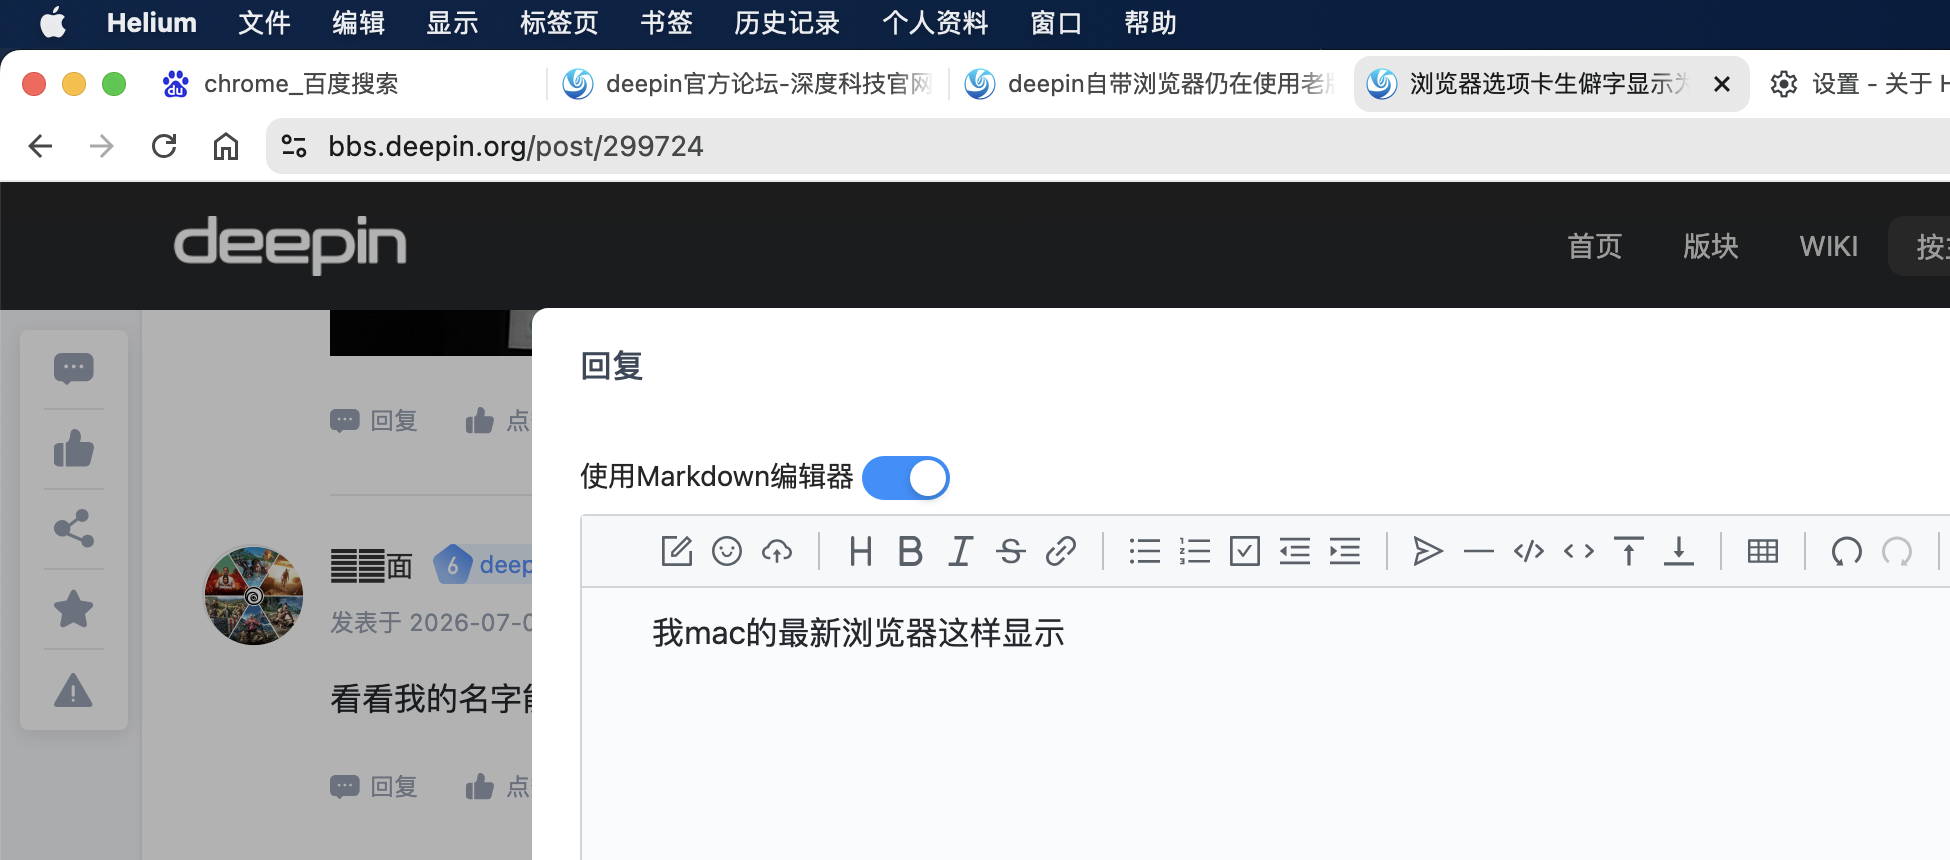
Task: Click the edit pencil icon in the editor toolbar
Action: click(677, 551)
